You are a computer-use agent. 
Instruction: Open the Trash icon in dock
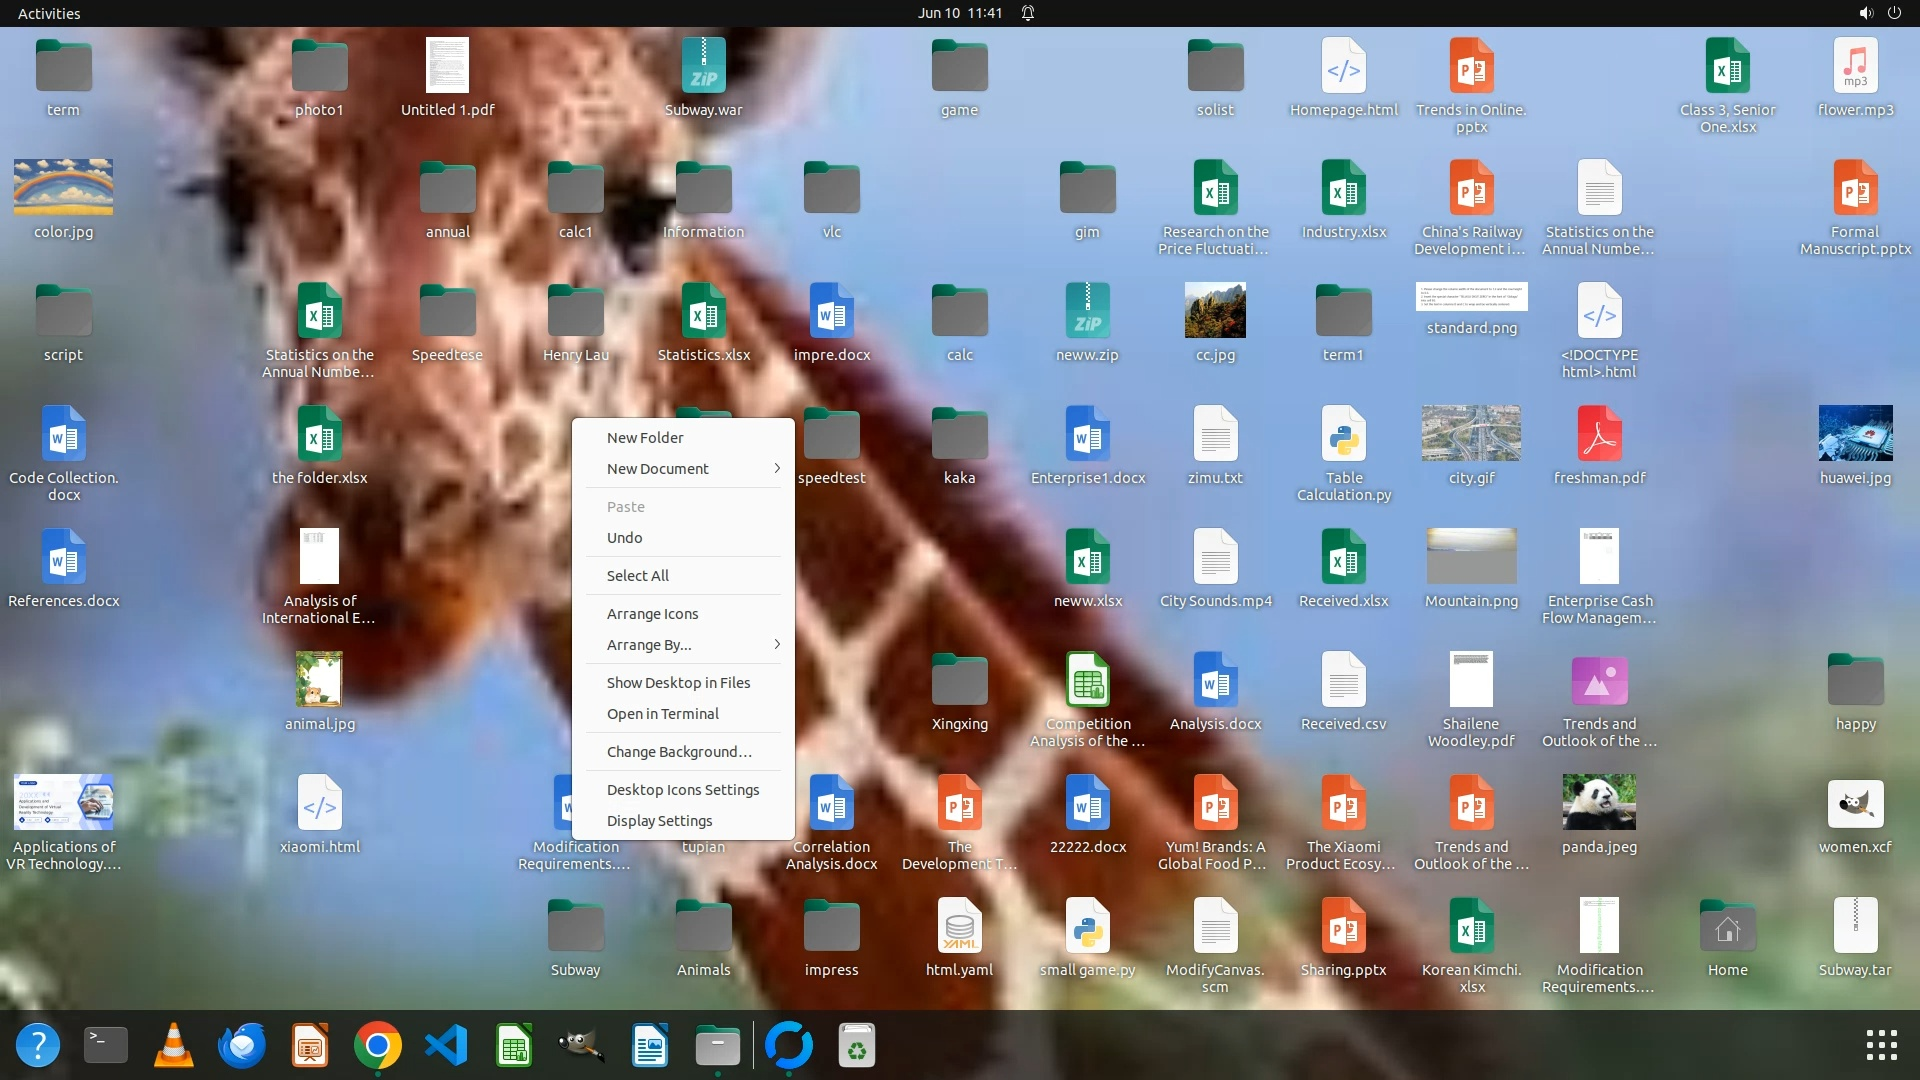point(856,1046)
